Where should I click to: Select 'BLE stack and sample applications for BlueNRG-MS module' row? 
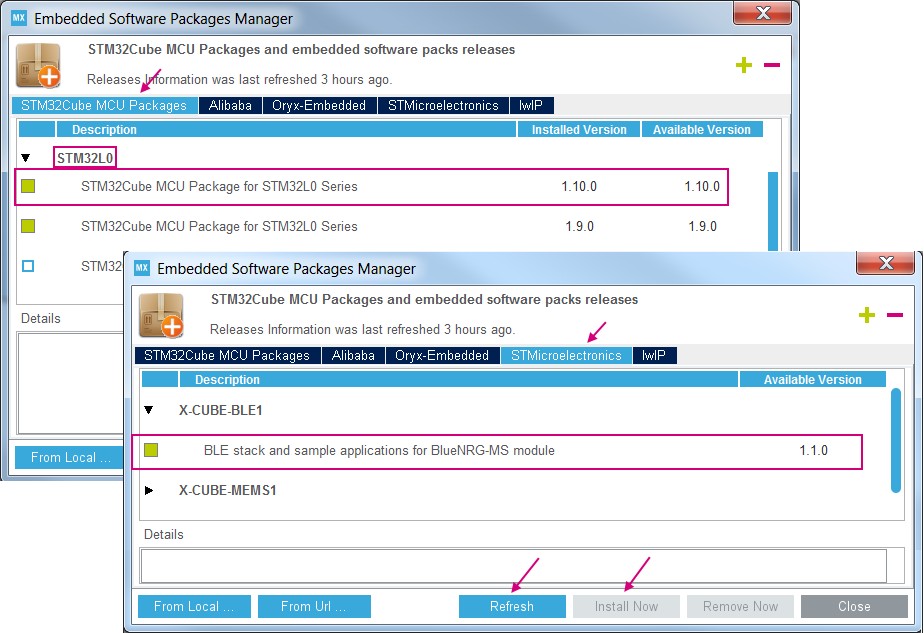click(497, 451)
